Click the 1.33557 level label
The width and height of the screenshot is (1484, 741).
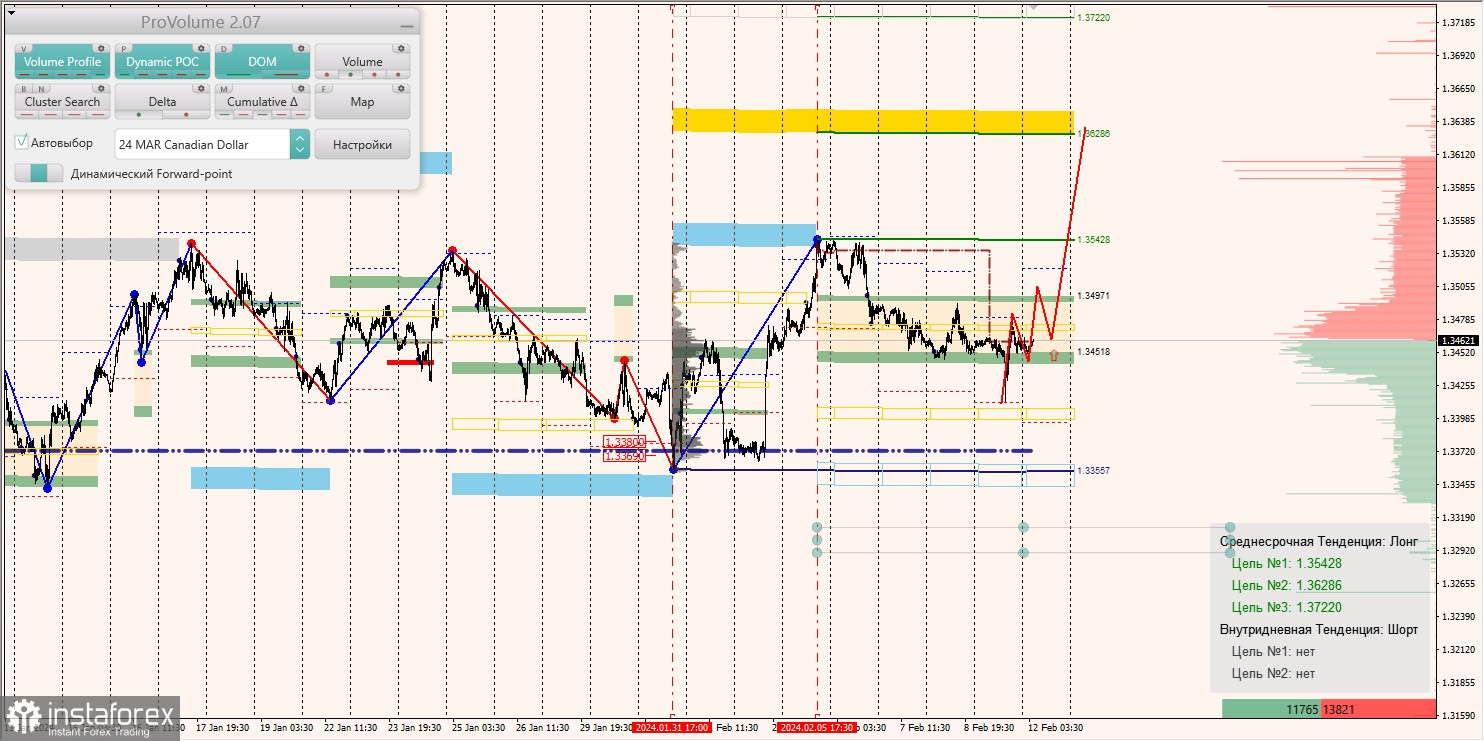[1093, 470]
